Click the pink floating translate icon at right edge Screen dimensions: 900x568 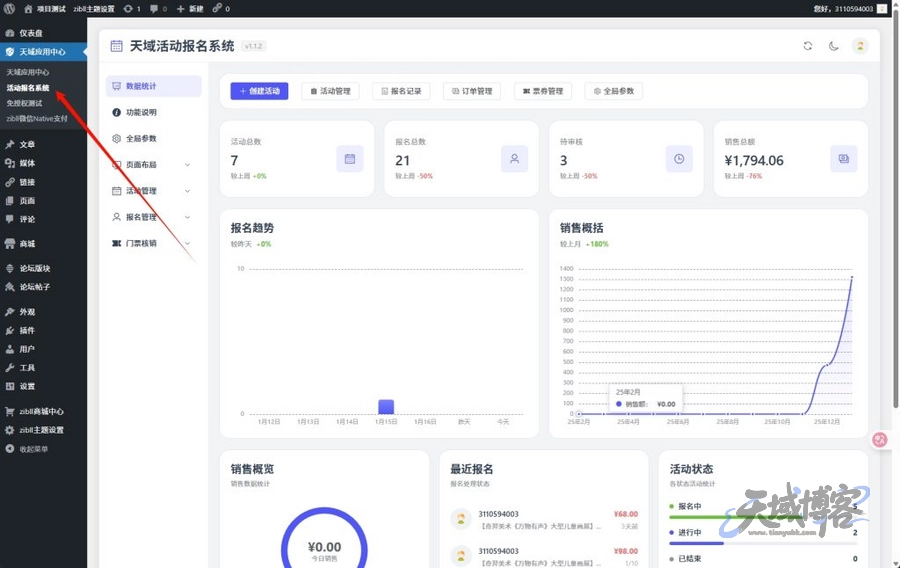880,440
